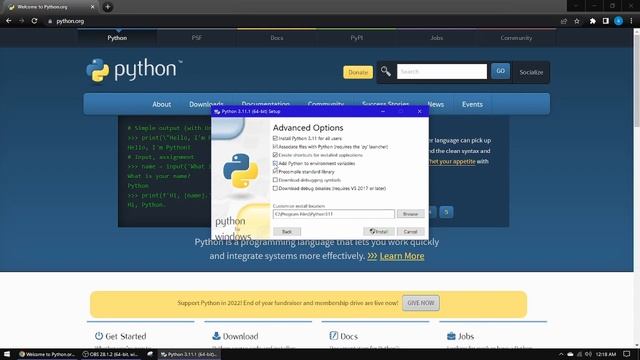
Task: Click the GIVE NOW button
Action: point(421,303)
